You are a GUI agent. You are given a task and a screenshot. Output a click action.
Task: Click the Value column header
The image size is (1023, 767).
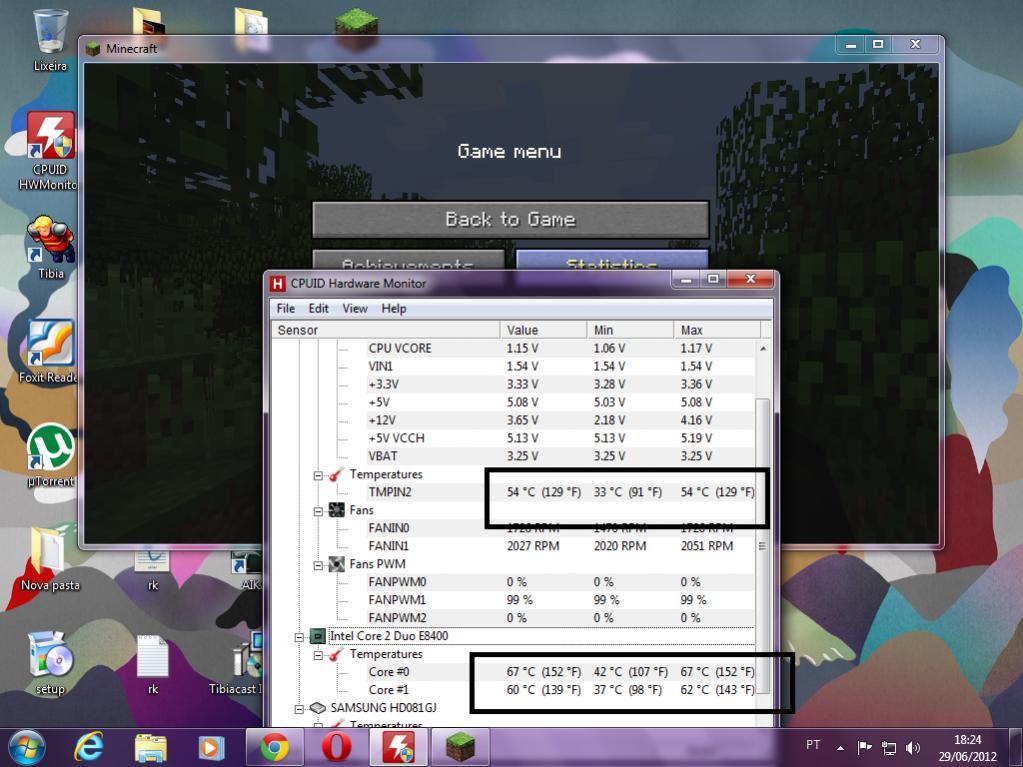543,330
